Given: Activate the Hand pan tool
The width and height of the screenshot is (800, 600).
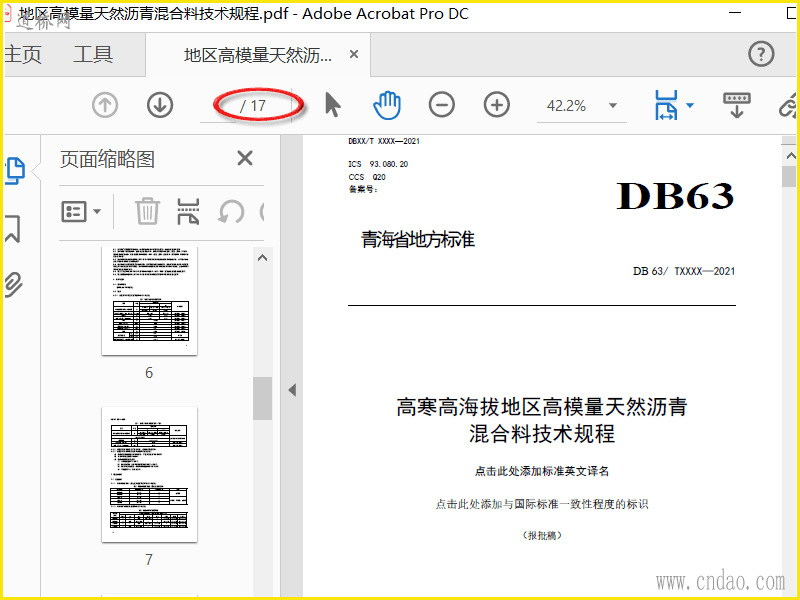Looking at the screenshot, I should [387, 105].
